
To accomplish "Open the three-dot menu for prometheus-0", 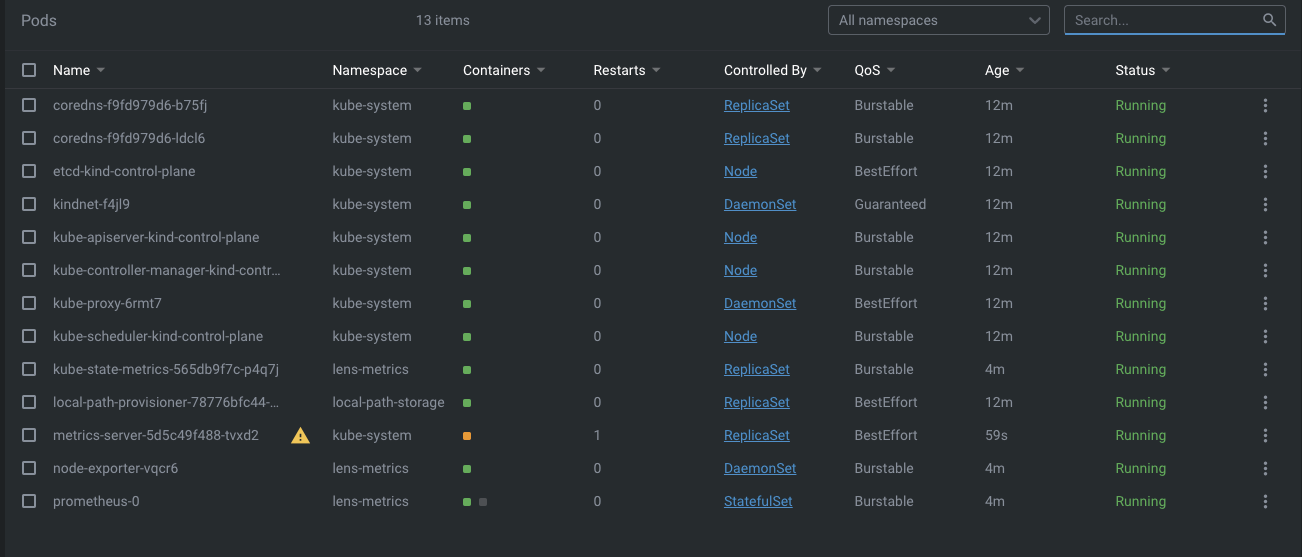I will [1265, 501].
